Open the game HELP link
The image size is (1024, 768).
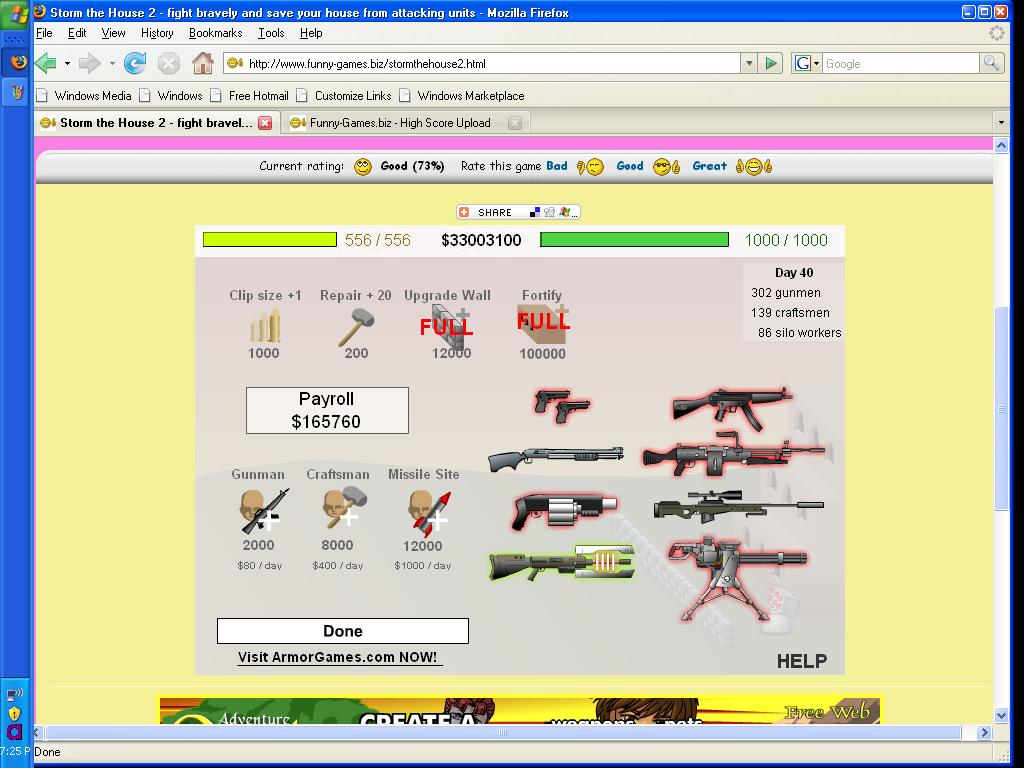801,662
